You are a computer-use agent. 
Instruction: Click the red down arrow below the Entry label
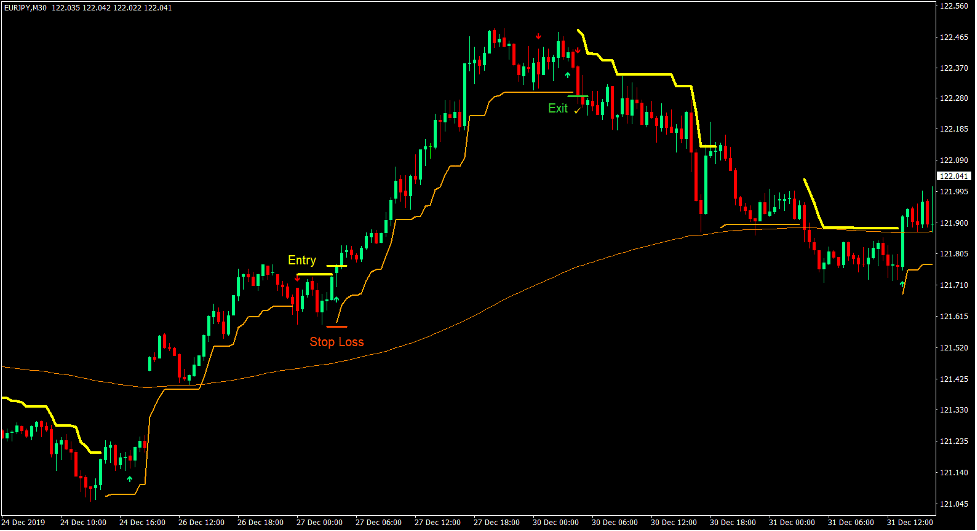point(297,279)
